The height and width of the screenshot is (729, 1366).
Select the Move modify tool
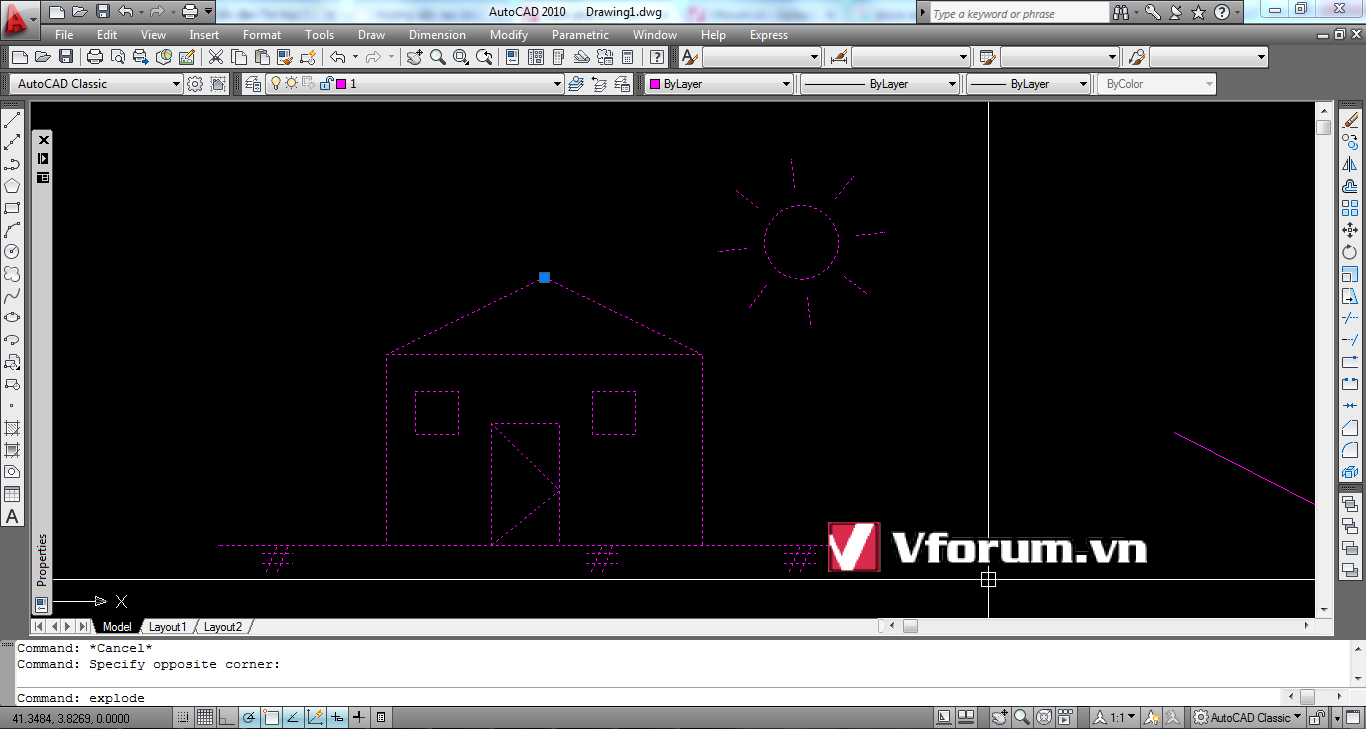pos(1350,230)
